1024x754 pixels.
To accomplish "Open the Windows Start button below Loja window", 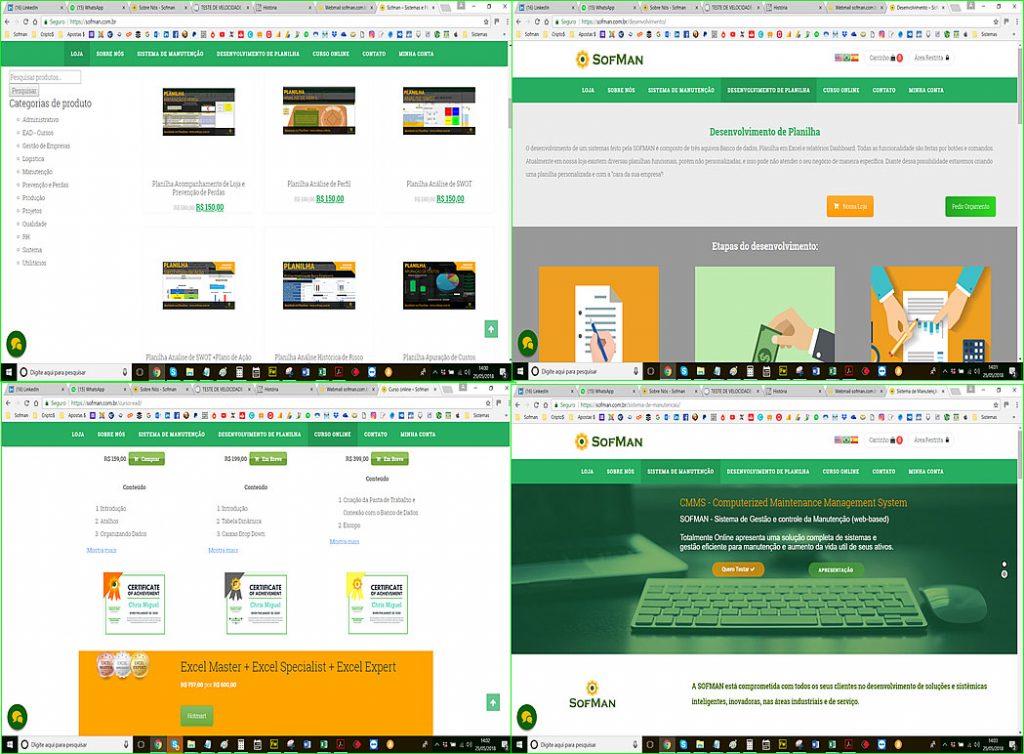I will [x=9, y=372].
